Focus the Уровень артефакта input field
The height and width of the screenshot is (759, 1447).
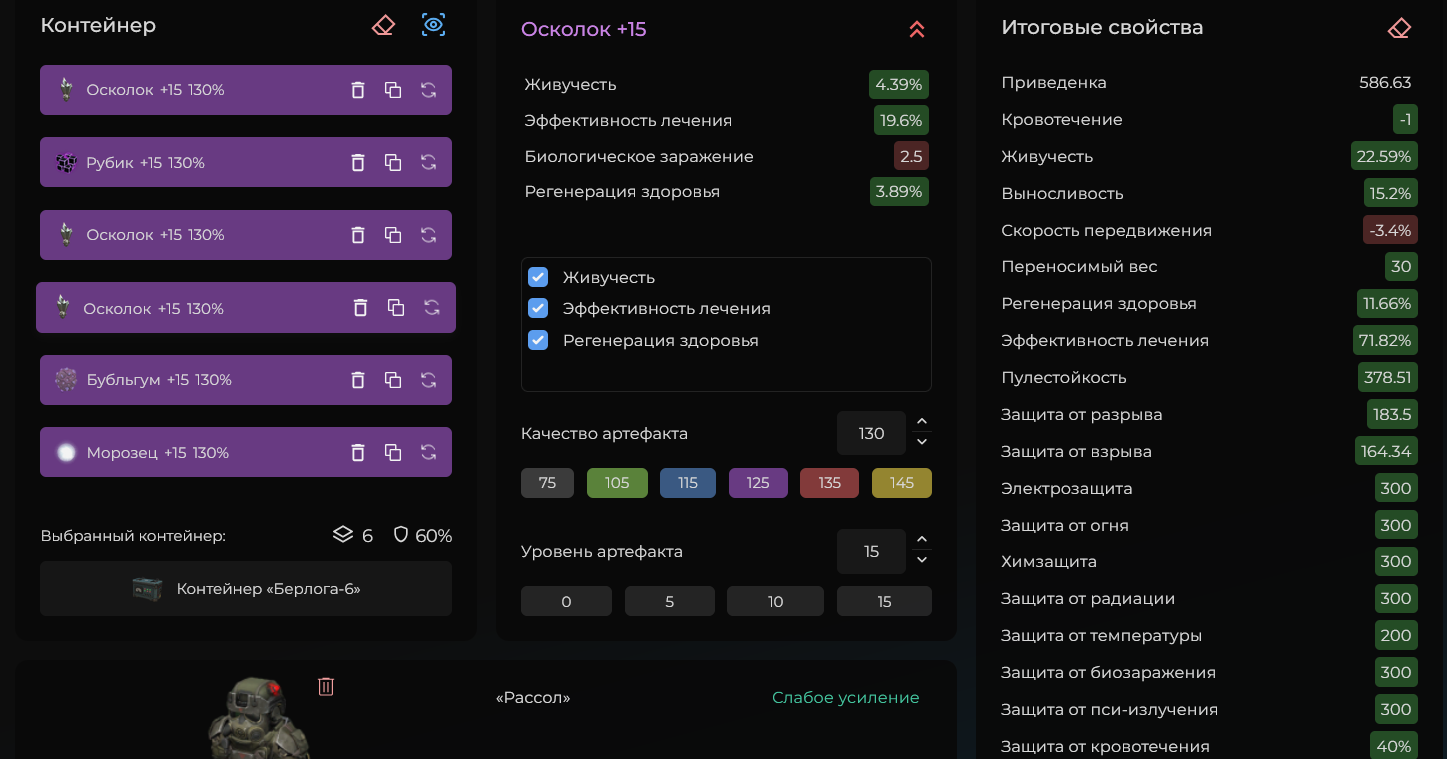tap(871, 551)
